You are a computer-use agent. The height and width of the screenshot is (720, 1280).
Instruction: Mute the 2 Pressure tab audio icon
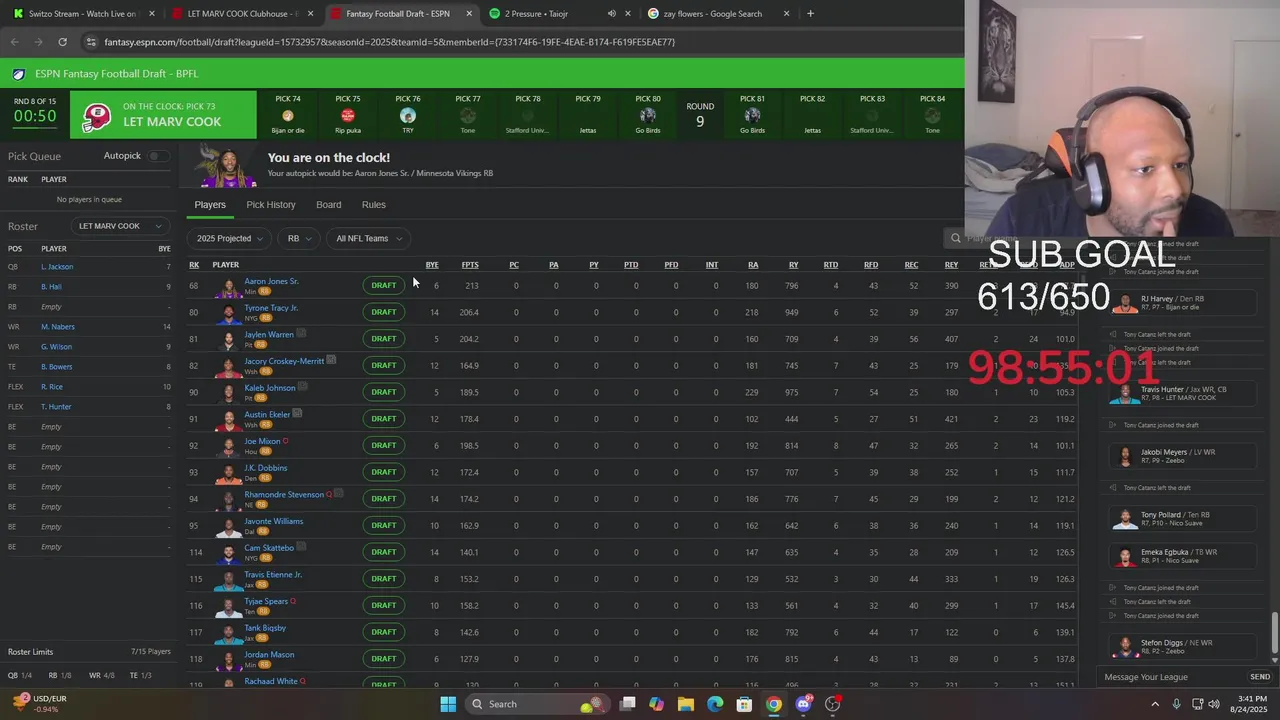pos(611,14)
